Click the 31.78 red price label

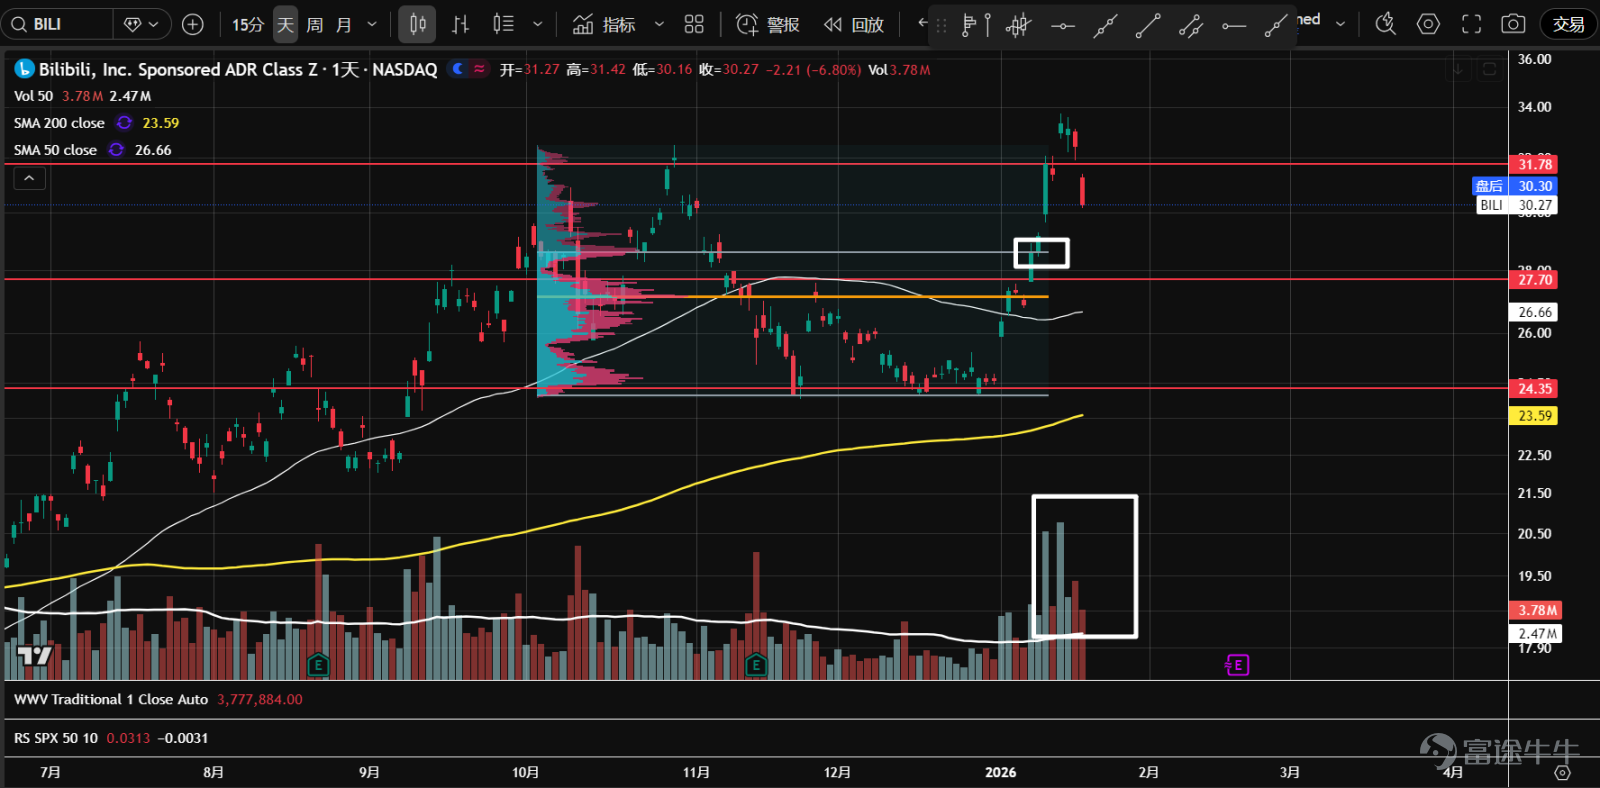(1534, 164)
